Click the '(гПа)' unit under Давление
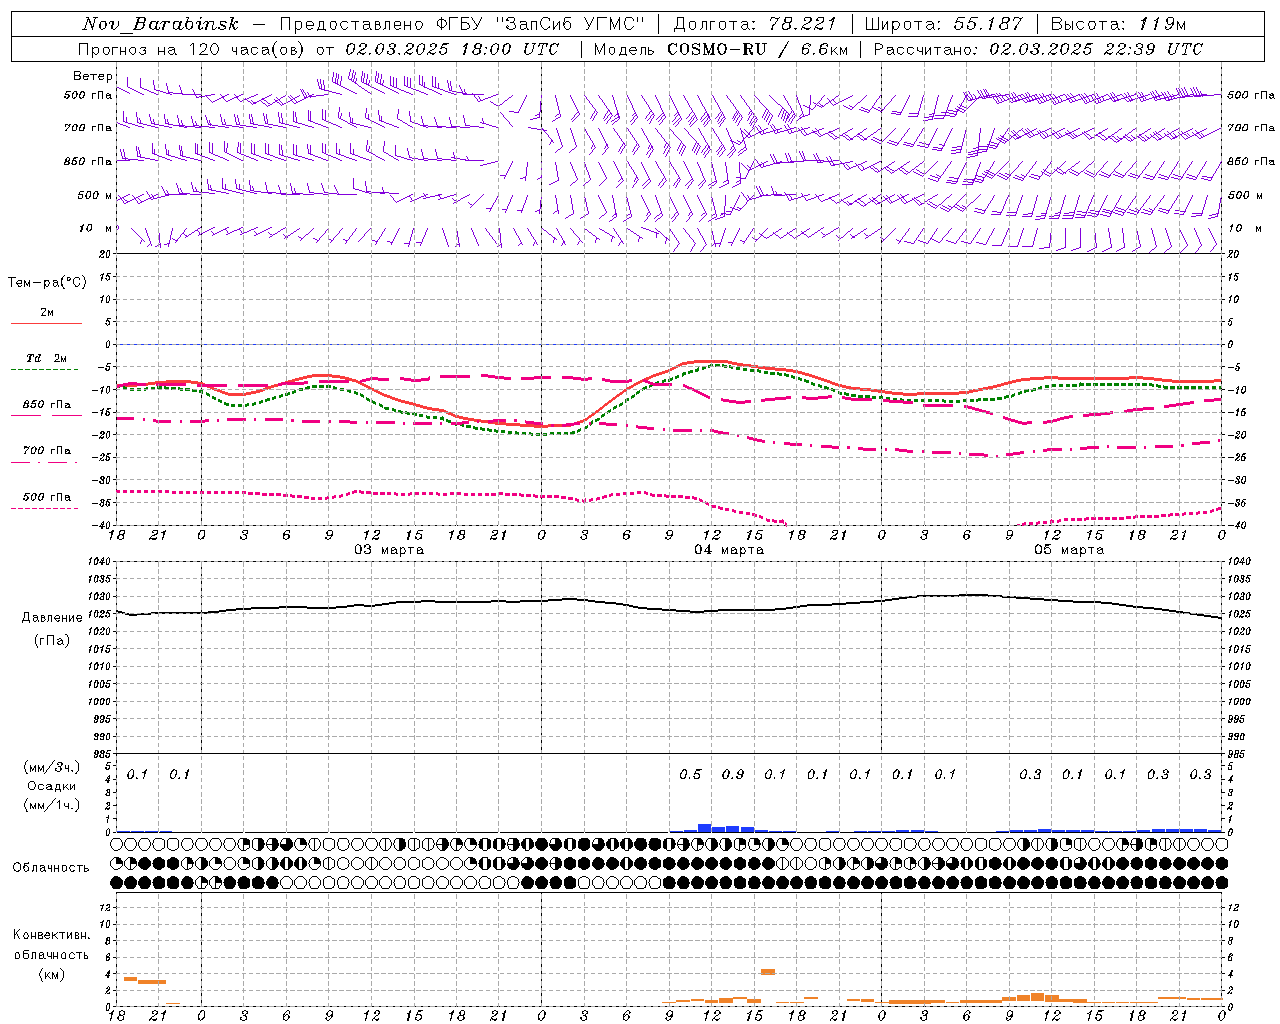1280x1024 pixels. 52,640
